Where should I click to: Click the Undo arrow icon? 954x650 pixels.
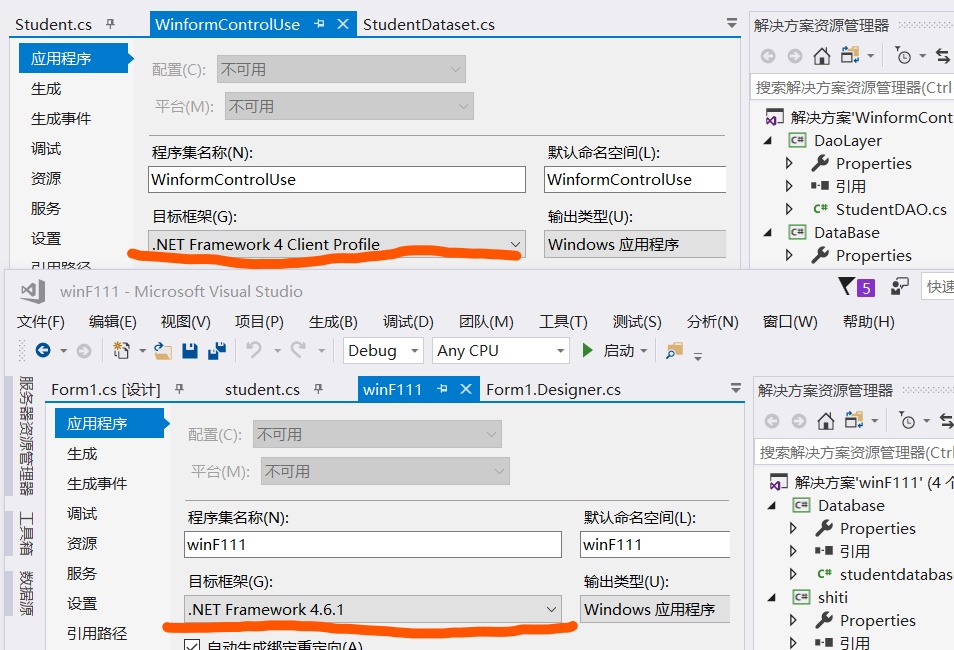[254, 350]
